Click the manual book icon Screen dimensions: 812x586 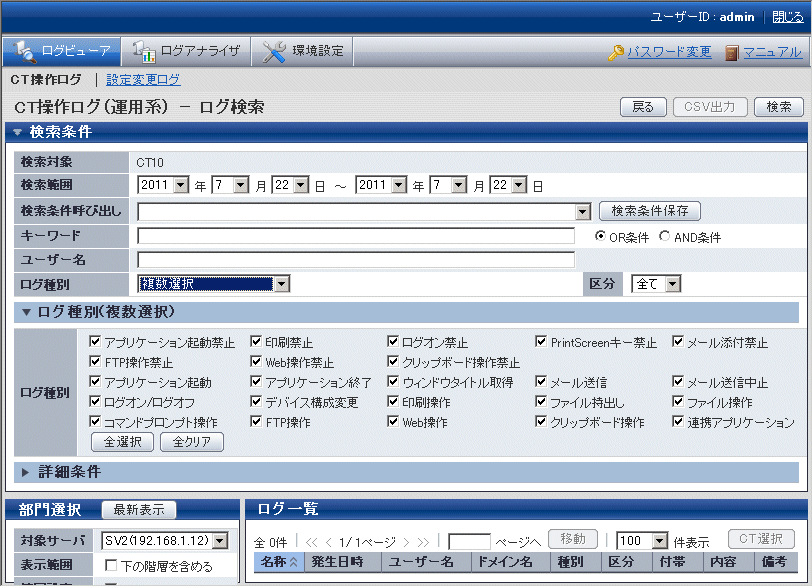point(731,52)
